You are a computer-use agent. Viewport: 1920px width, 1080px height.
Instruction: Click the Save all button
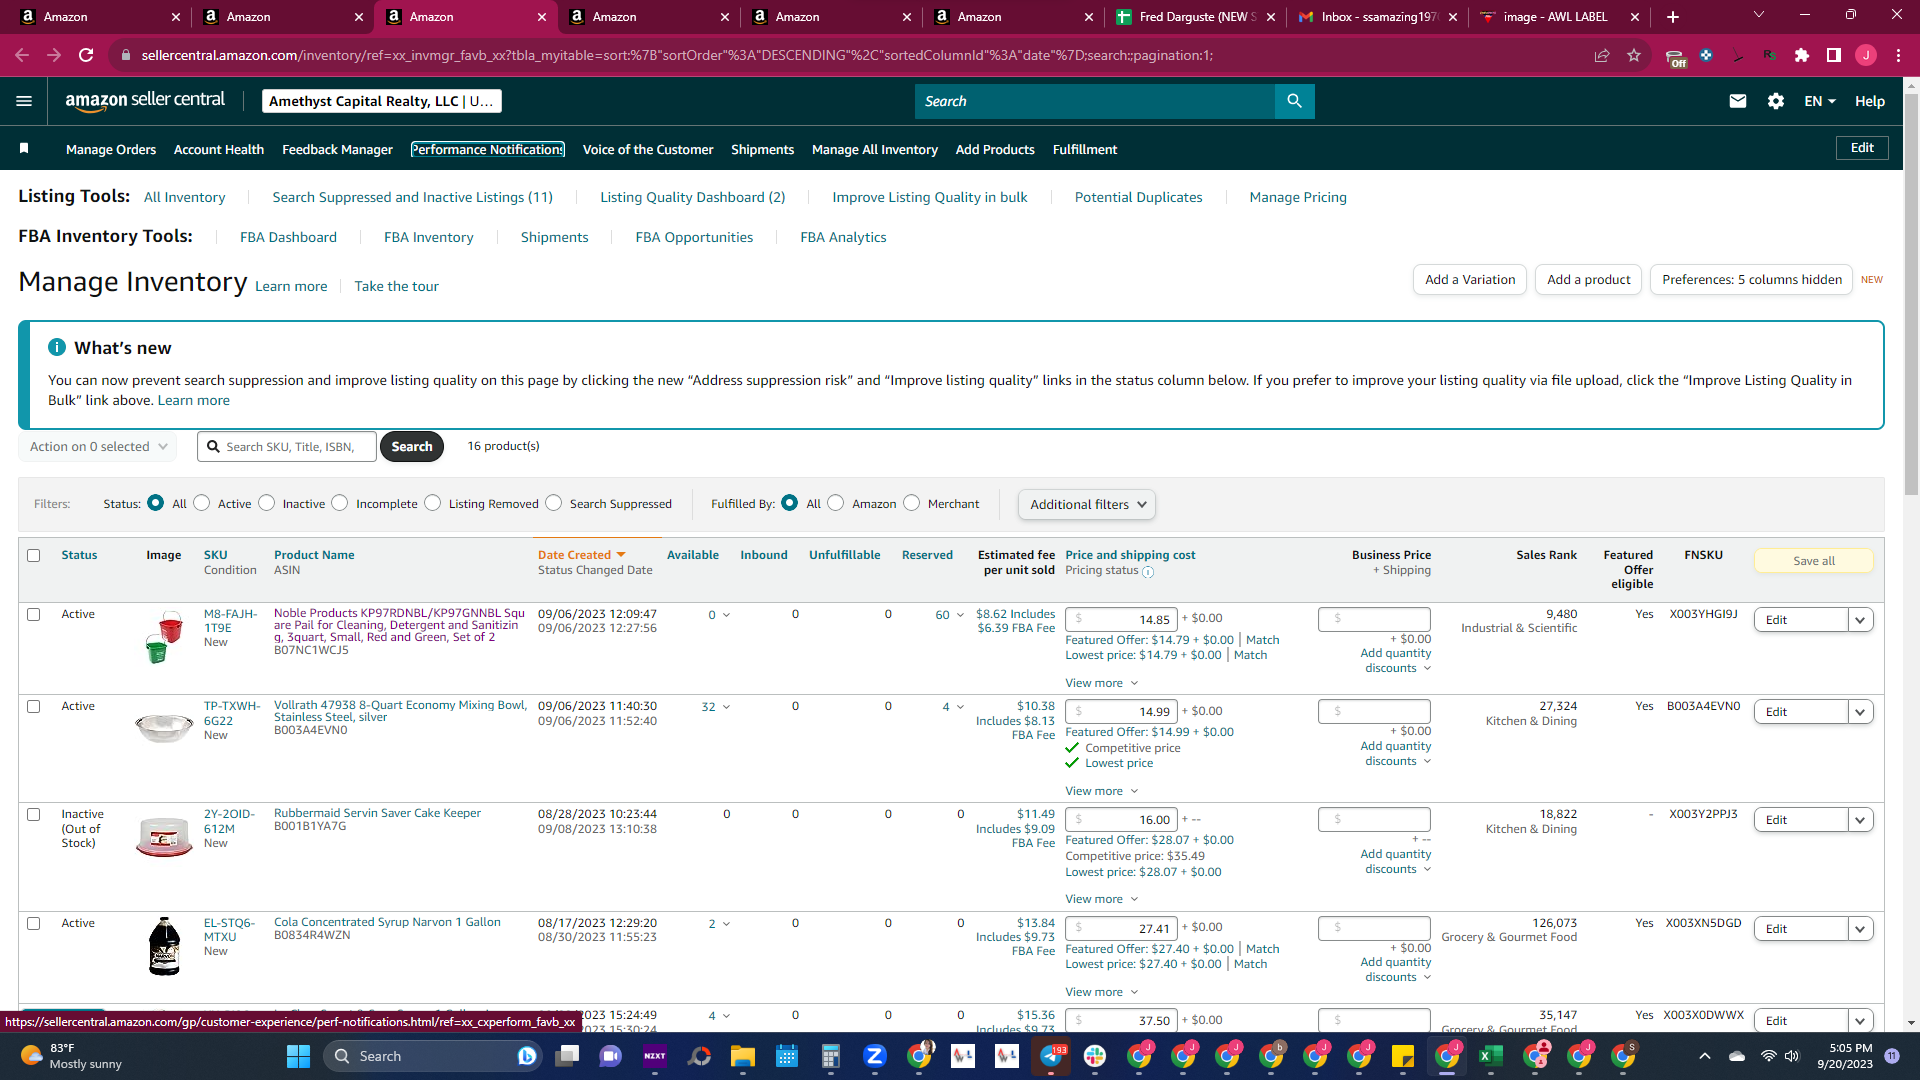click(1813, 561)
